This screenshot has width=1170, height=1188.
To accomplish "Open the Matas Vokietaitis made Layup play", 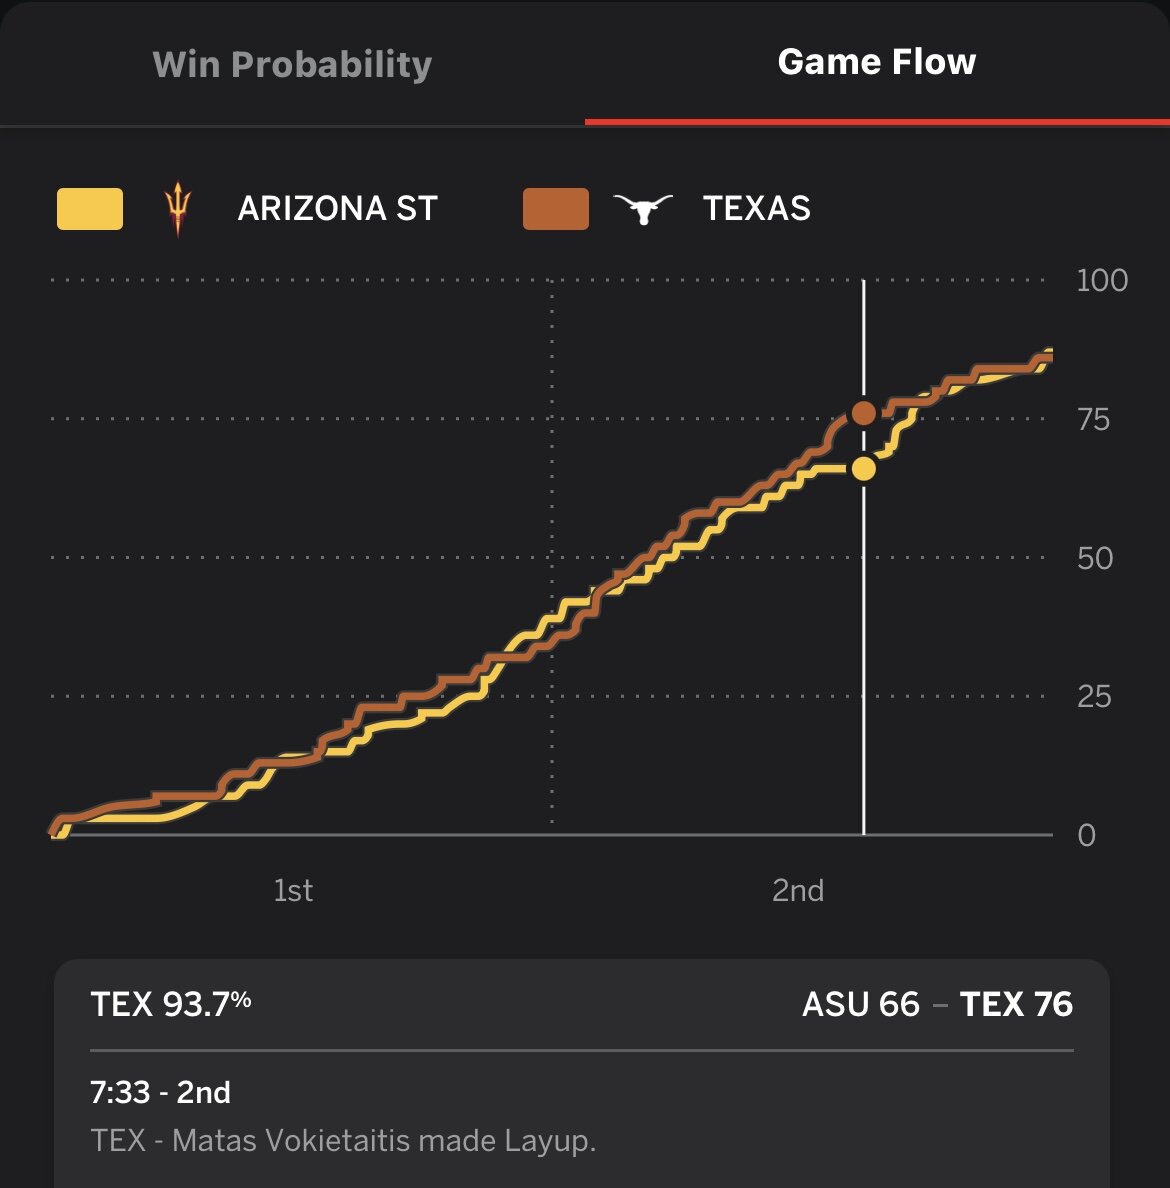I will [343, 1140].
